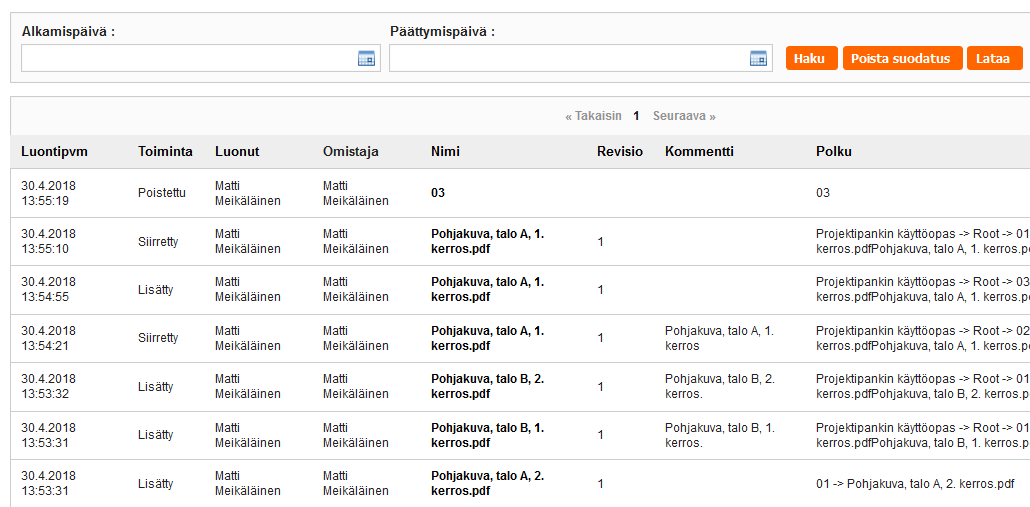Click the Kommentti column header

(x=699, y=152)
